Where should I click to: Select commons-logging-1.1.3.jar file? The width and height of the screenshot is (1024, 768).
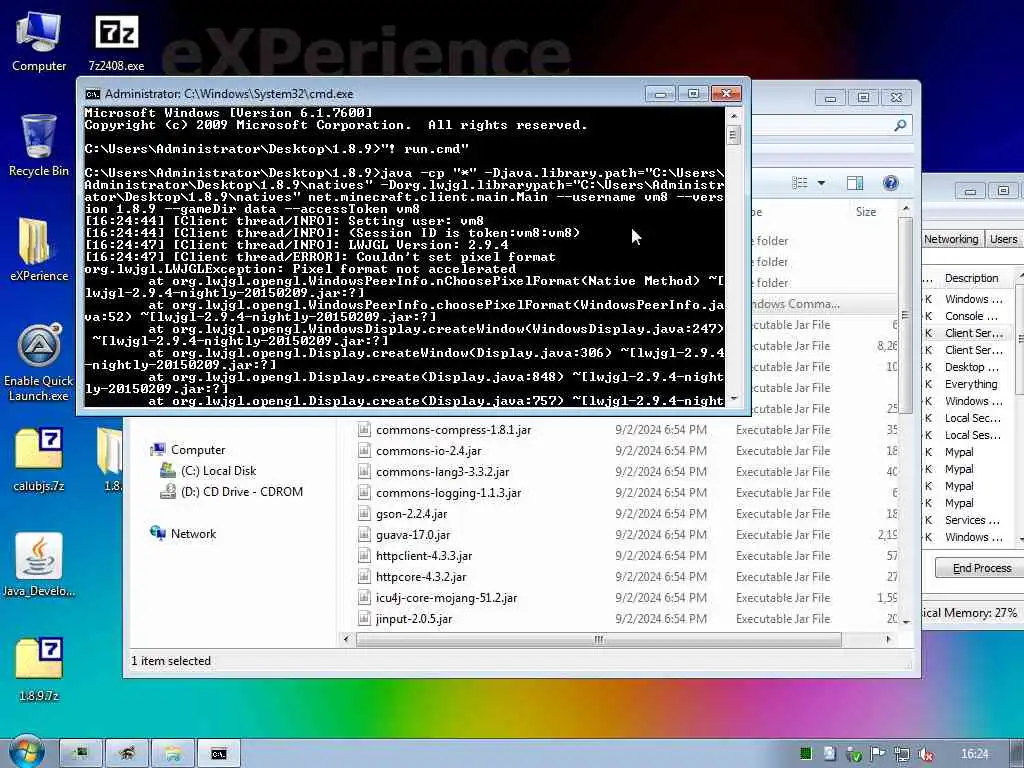click(448, 492)
